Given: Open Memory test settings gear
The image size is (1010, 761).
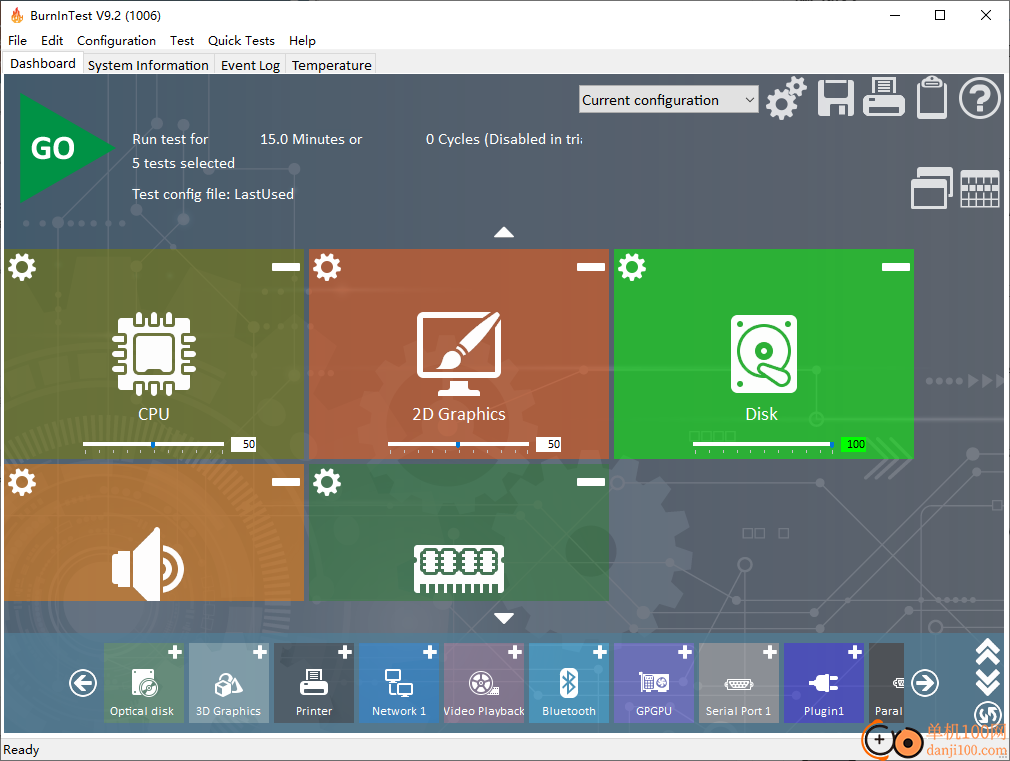Looking at the screenshot, I should 327,482.
